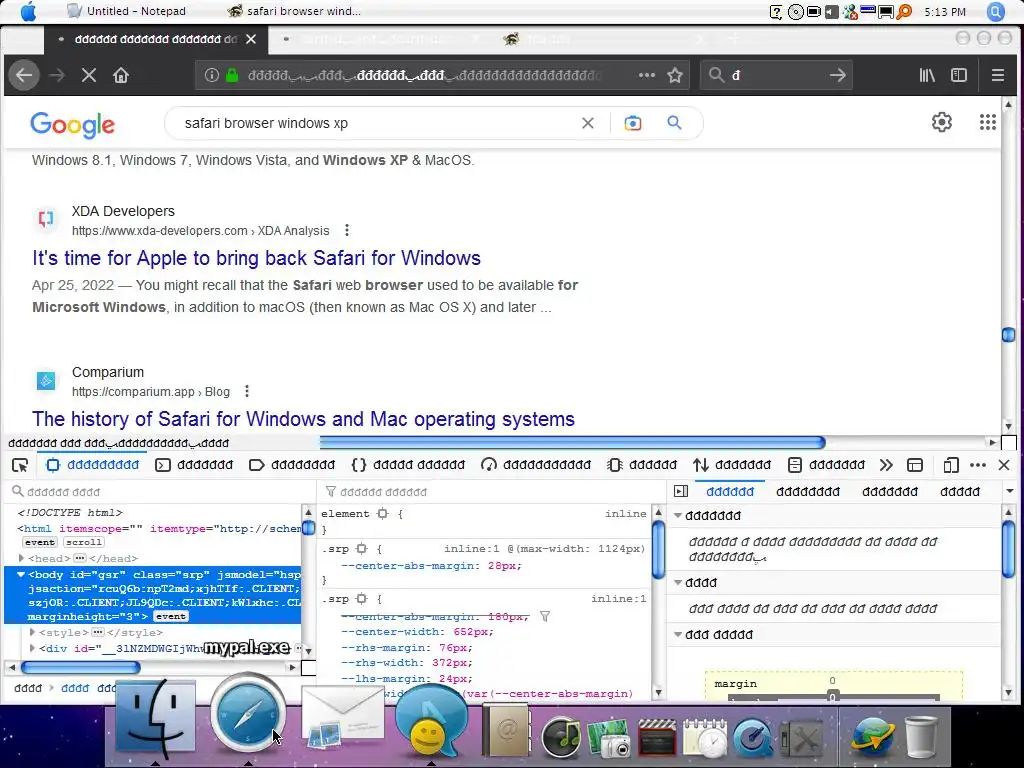Launch Finder from the dock
1024x768 pixels.
pyautogui.click(x=155, y=716)
